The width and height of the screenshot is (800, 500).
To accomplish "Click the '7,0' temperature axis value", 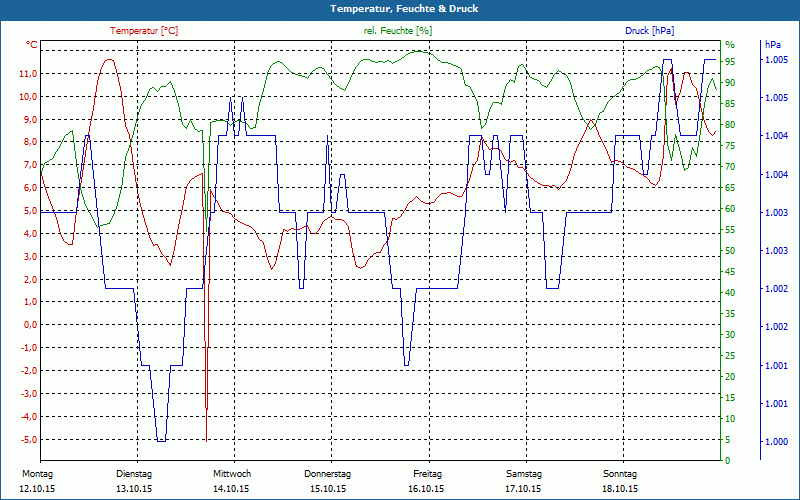I will 30,165.
